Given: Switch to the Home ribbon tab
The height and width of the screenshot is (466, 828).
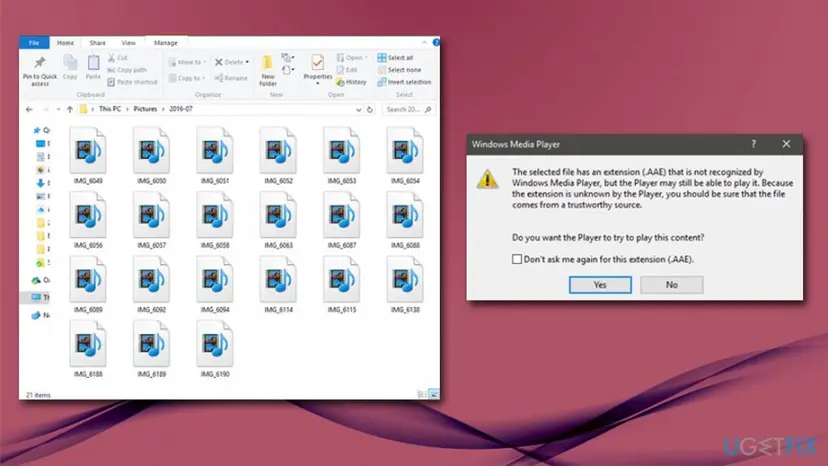Looking at the screenshot, I should 65,43.
